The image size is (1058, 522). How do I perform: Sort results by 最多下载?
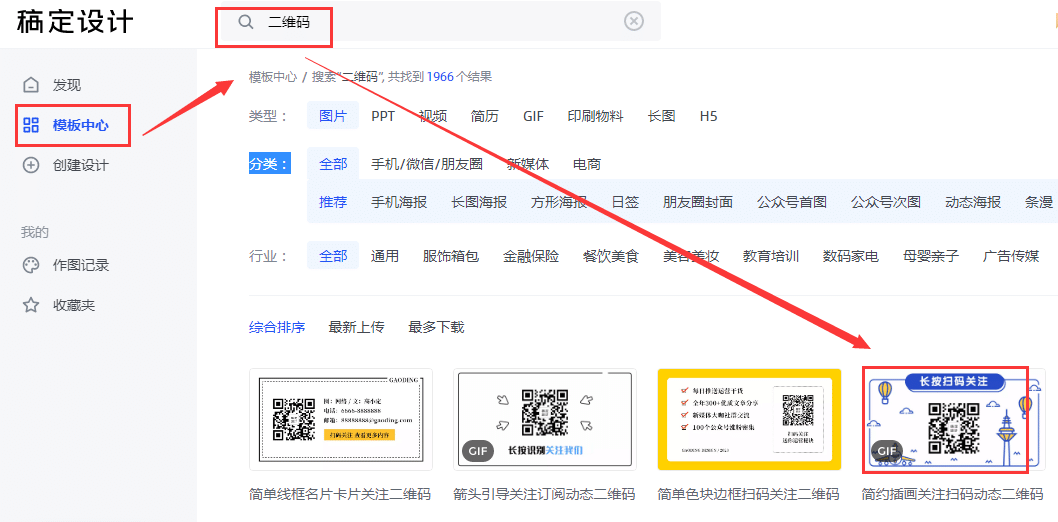pos(436,328)
